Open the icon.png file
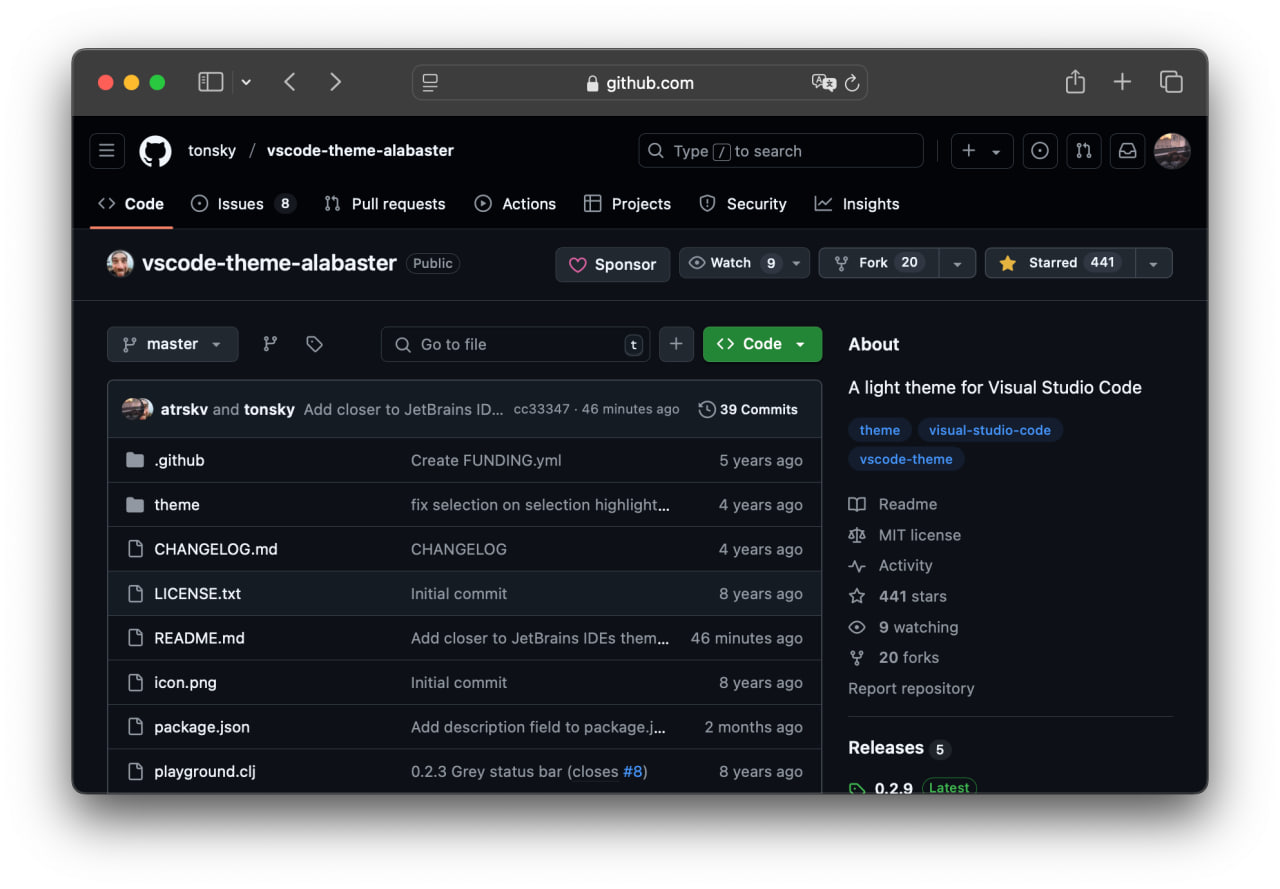The image size is (1280, 889). coord(185,683)
